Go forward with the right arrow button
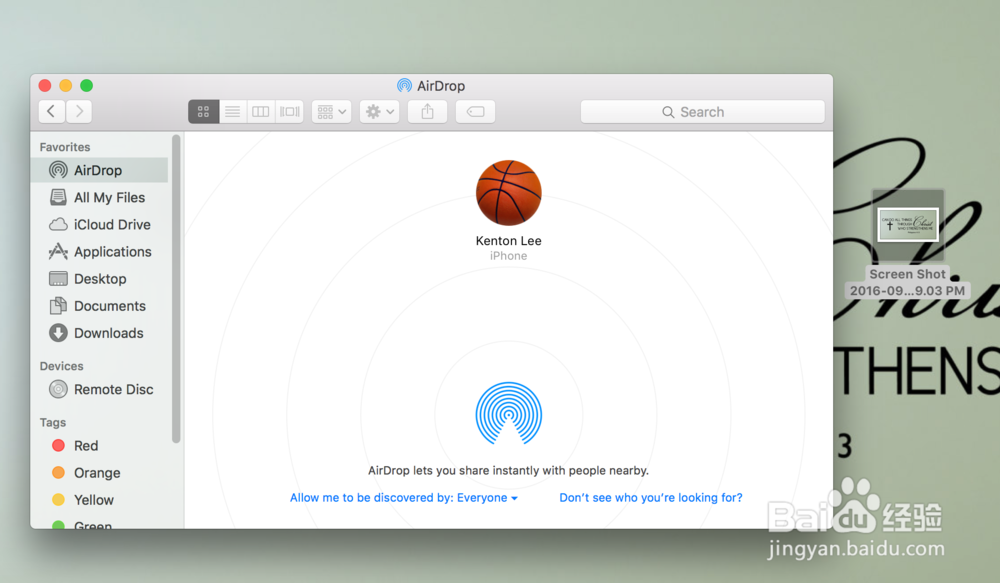The image size is (1000, 583). pyautogui.click(x=79, y=112)
